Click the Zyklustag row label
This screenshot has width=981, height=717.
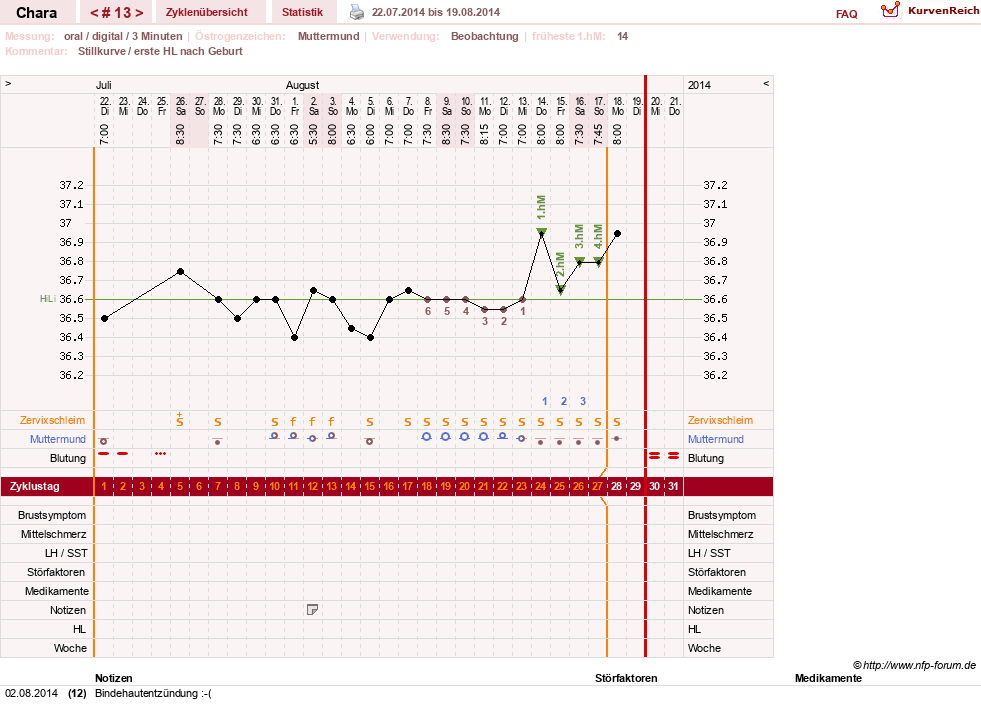pos(34,486)
